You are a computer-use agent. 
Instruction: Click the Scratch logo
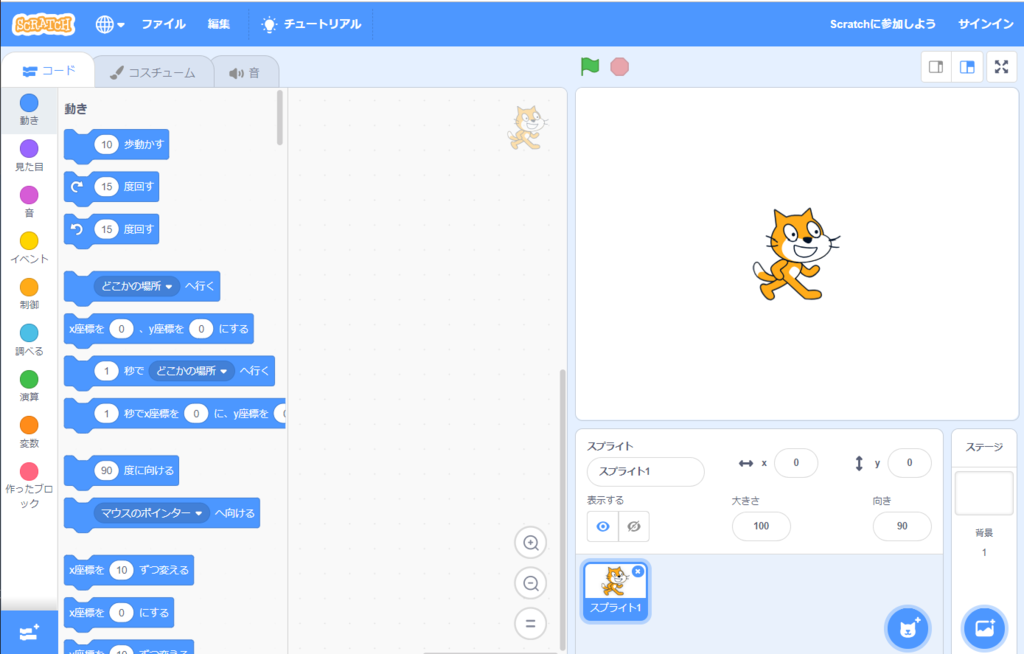[x=44, y=24]
